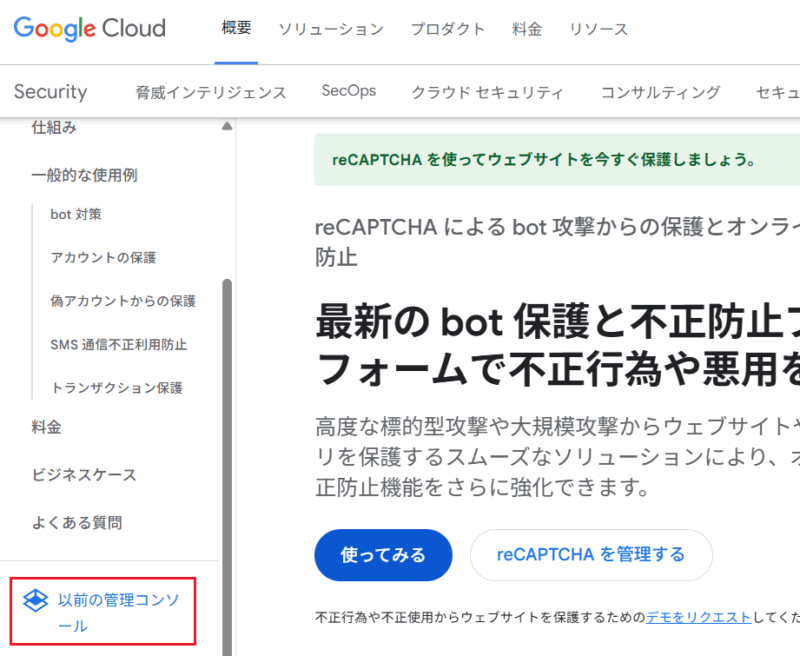
Task: Open the リソース menu
Action: click(598, 29)
